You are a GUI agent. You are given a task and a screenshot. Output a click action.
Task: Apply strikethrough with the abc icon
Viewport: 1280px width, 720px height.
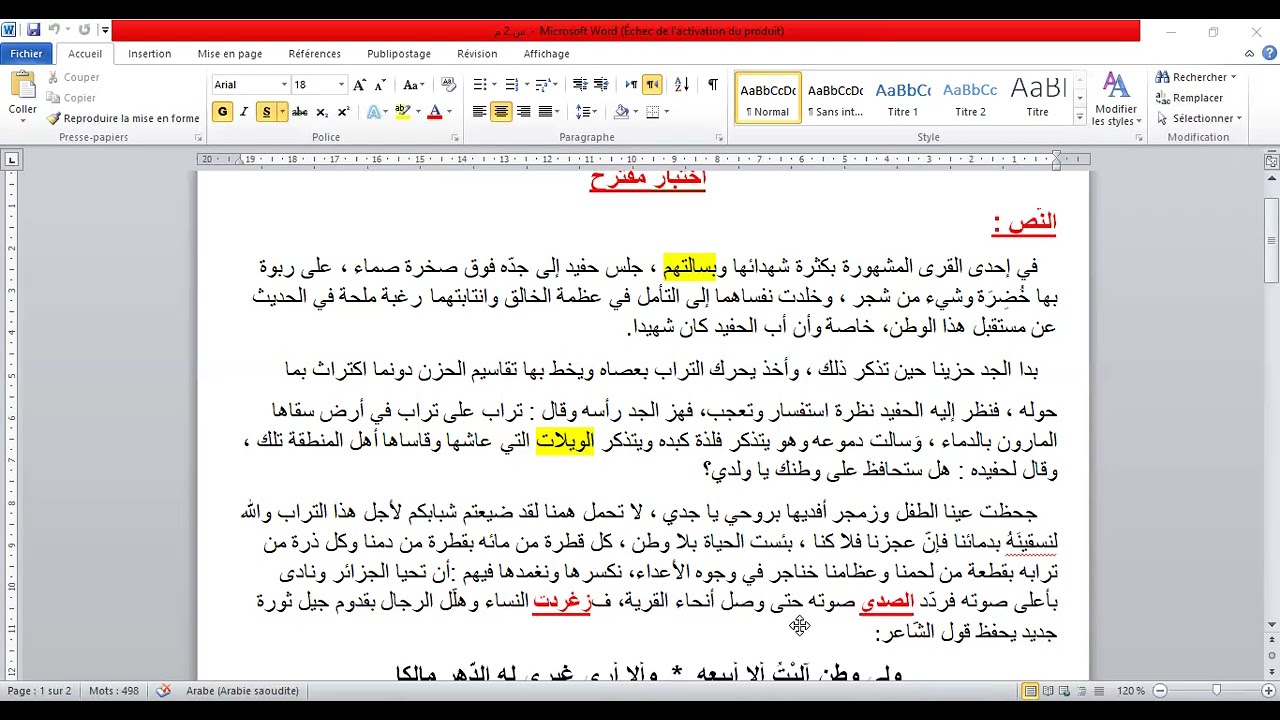point(299,112)
